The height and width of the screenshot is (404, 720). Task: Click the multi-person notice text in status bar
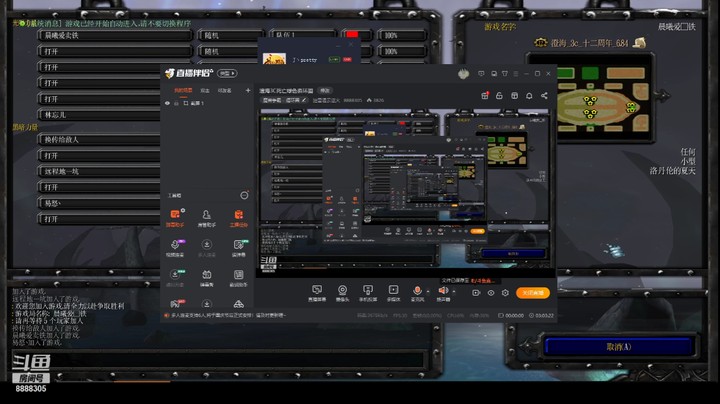tap(228, 315)
